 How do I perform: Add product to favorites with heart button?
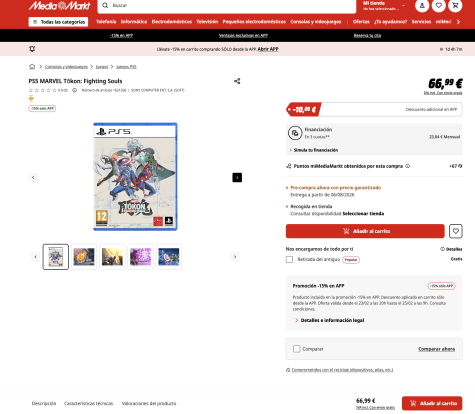point(456,231)
